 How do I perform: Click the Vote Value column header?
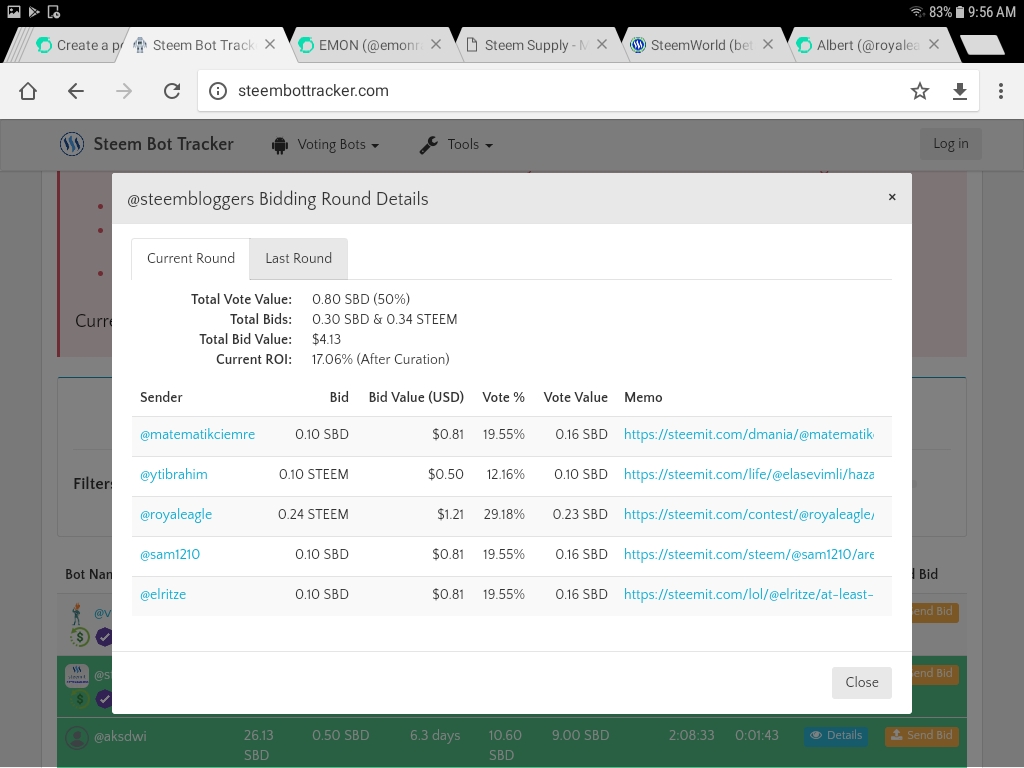(x=575, y=397)
